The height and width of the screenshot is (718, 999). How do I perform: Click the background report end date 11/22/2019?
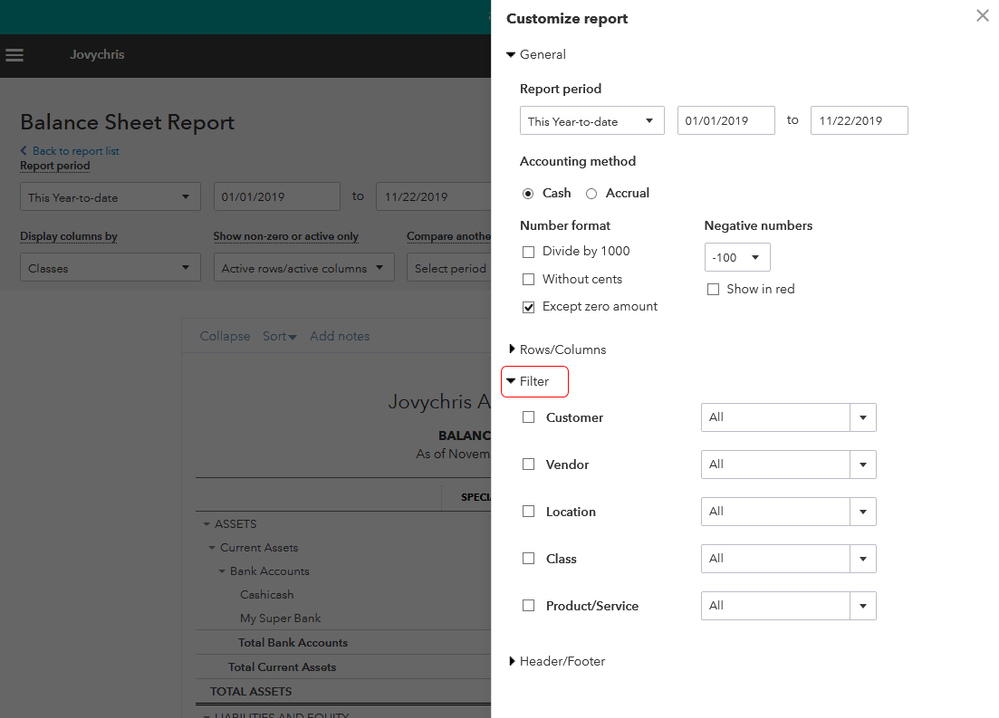(433, 197)
